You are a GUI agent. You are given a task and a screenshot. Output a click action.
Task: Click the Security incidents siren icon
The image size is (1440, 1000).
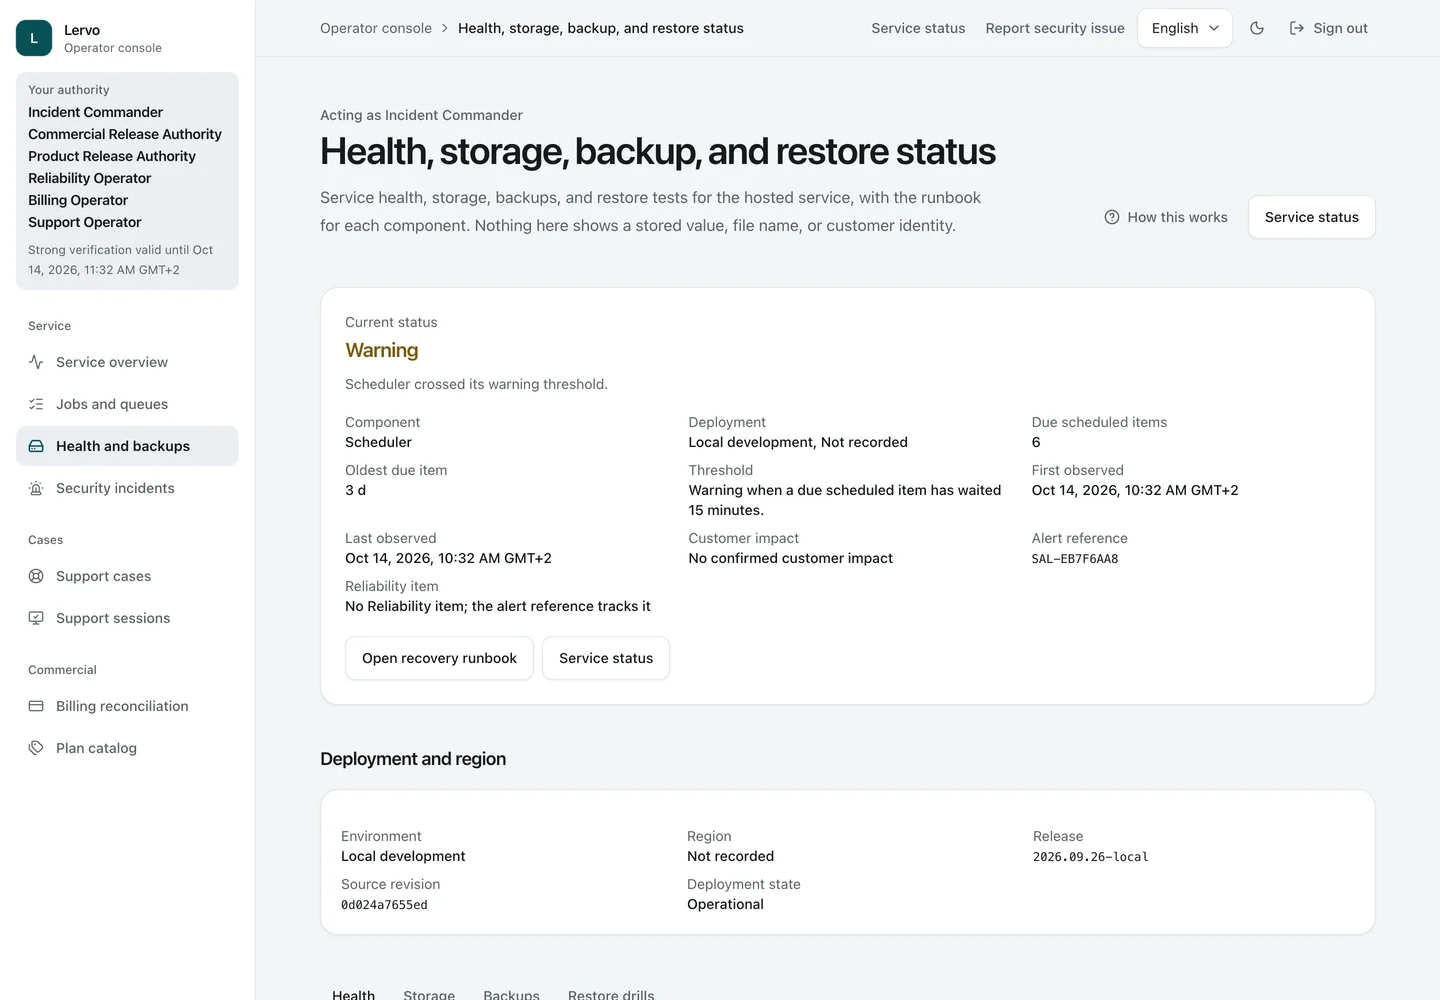point(36,488)
